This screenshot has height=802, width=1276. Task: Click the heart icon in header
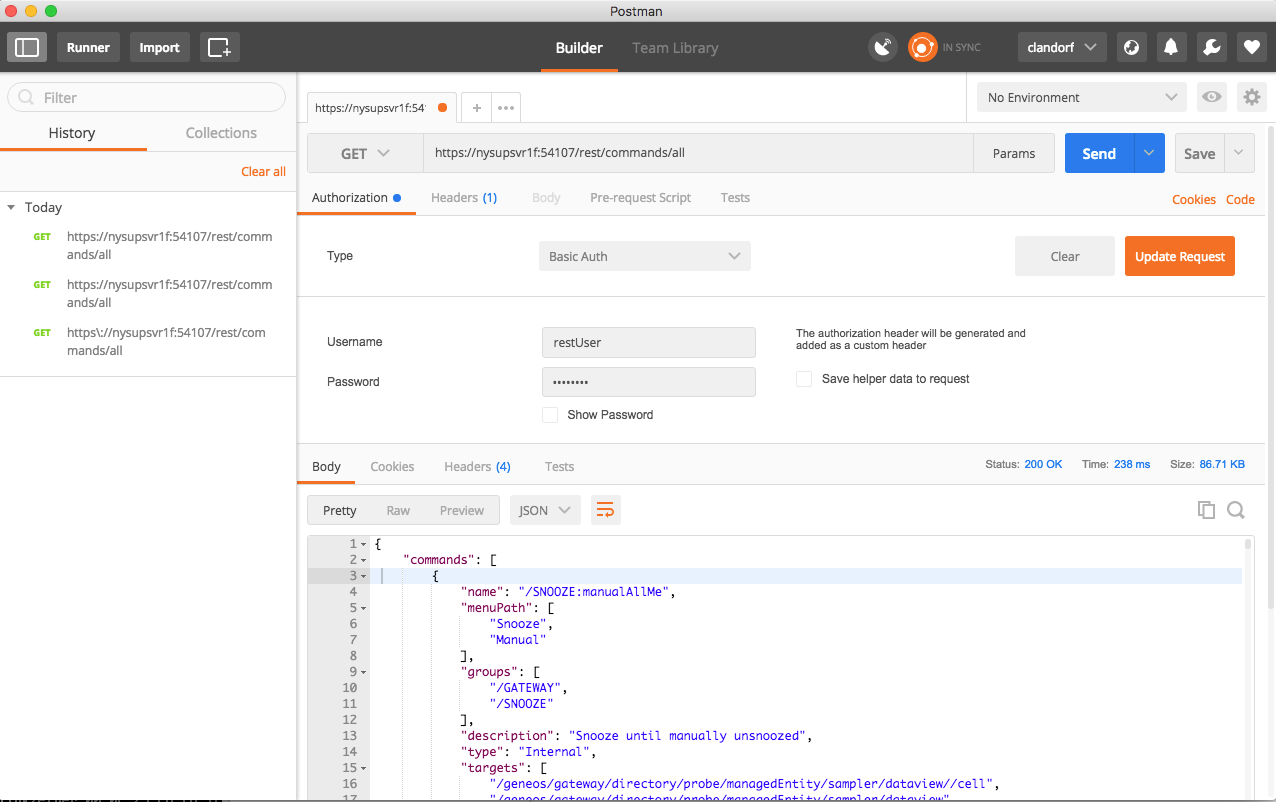1251,47
